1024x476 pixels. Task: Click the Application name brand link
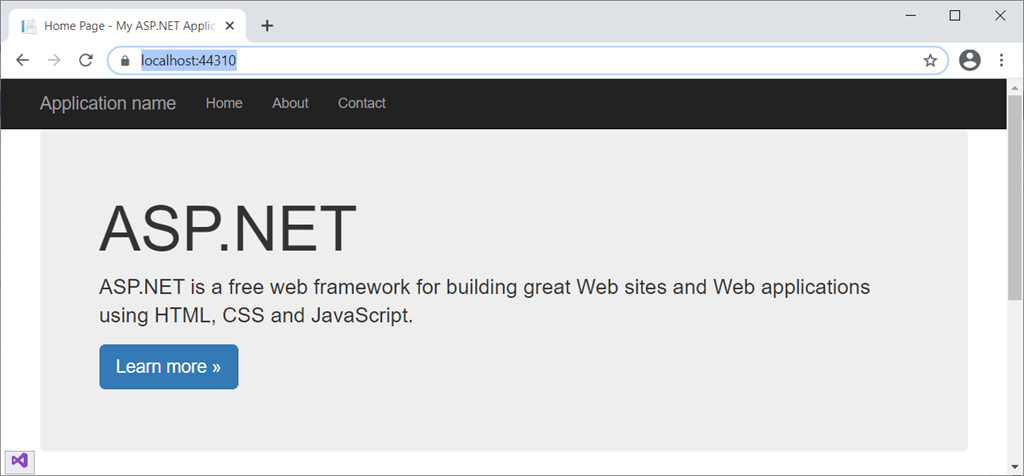click(x=108, y=103)
